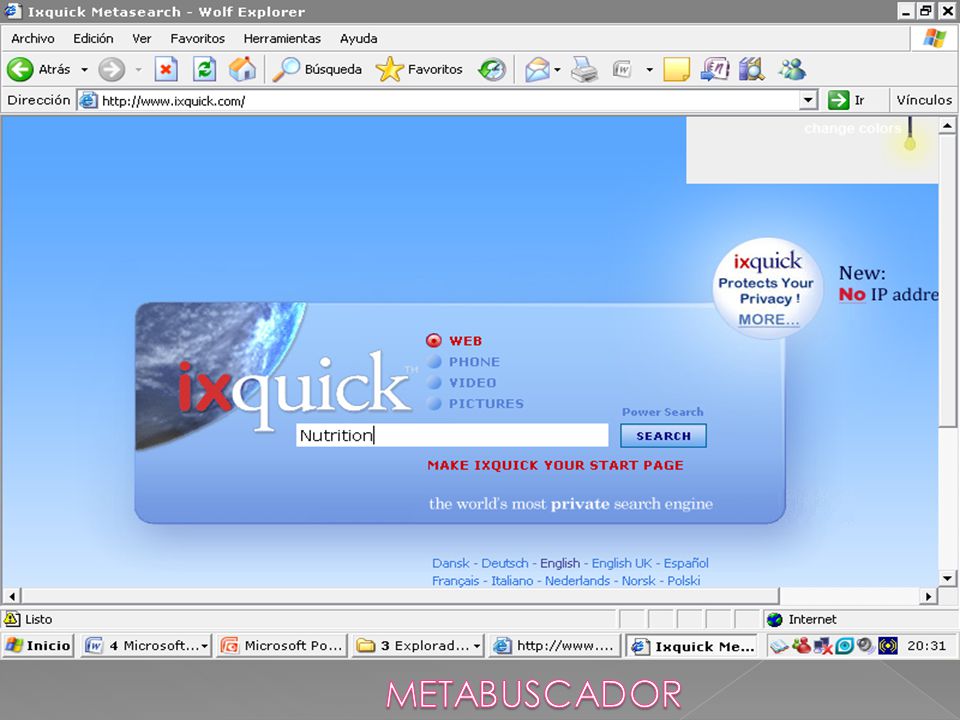Click vertical scrollbar down arrow
The width and height of the screenshot is (960, 720).
(x=947, y=577)
